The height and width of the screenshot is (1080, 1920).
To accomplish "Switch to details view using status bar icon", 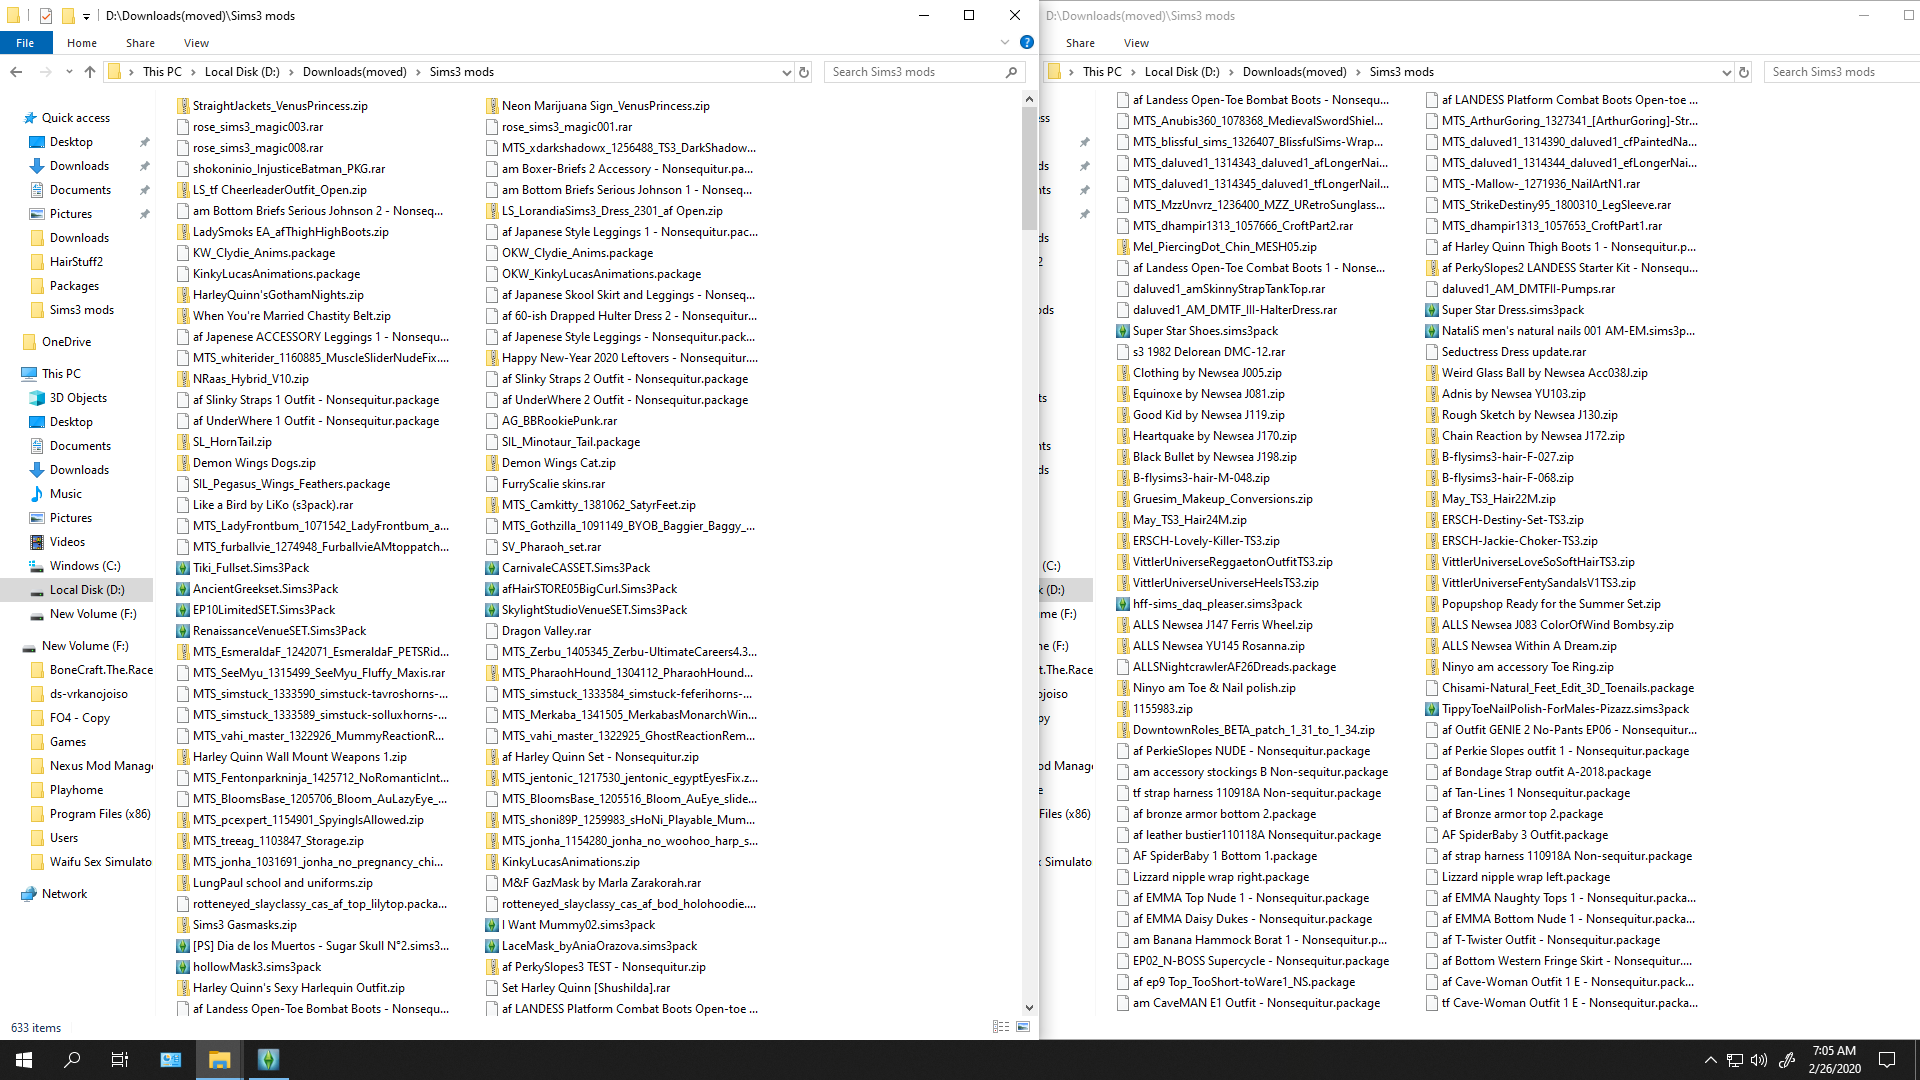I will tap(1000, 1027).
